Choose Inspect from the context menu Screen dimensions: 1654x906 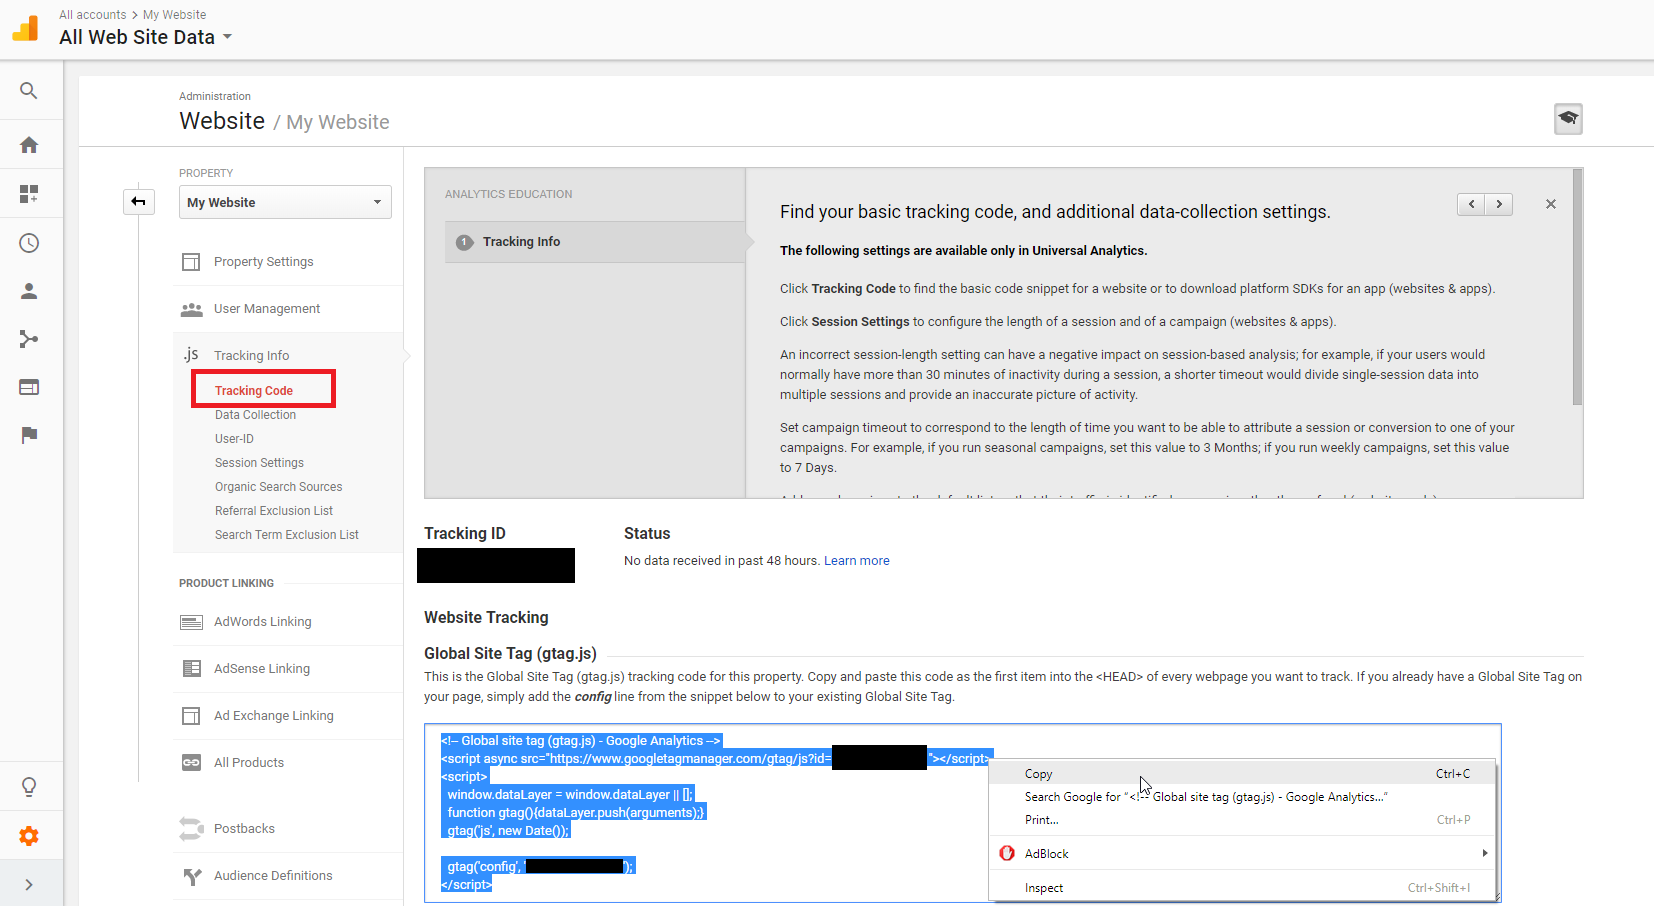pyautogui.click(x=1242, y=888)
